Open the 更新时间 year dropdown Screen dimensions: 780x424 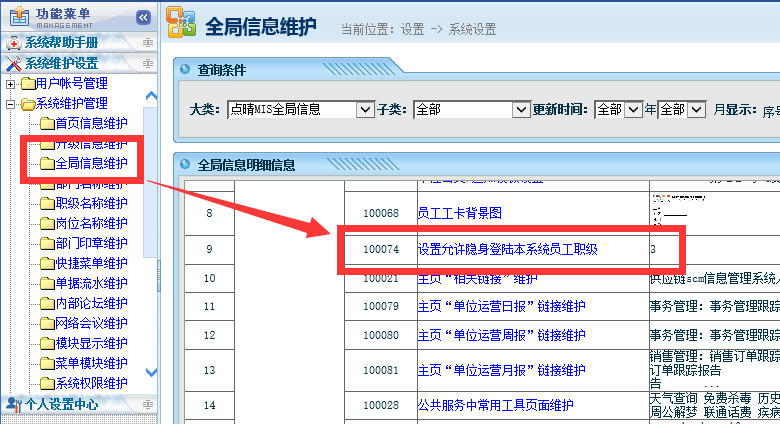[x=632, y=110]
